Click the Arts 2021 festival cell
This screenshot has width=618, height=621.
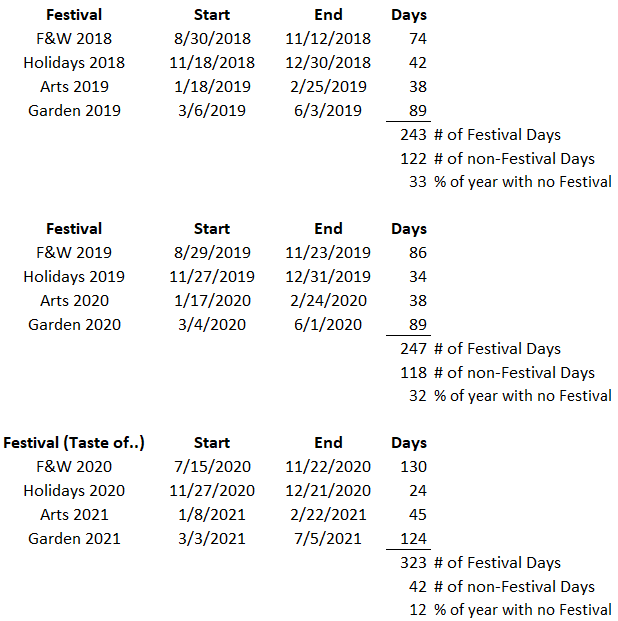point(74,515)
